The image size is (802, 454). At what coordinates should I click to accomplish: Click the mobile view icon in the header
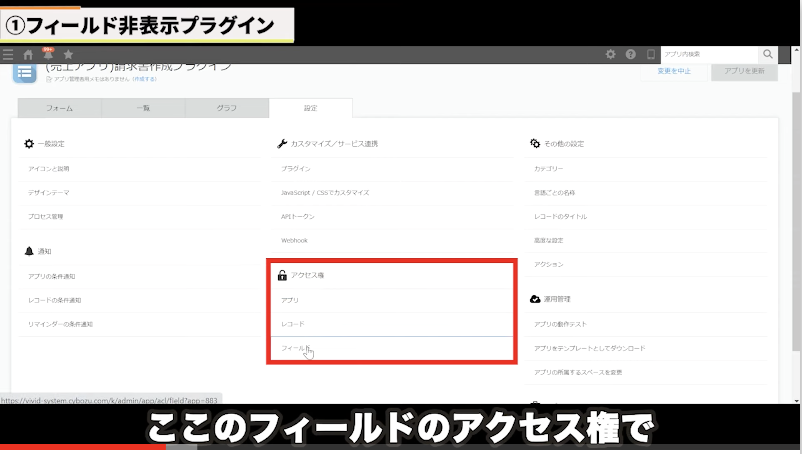coord(651,54)
